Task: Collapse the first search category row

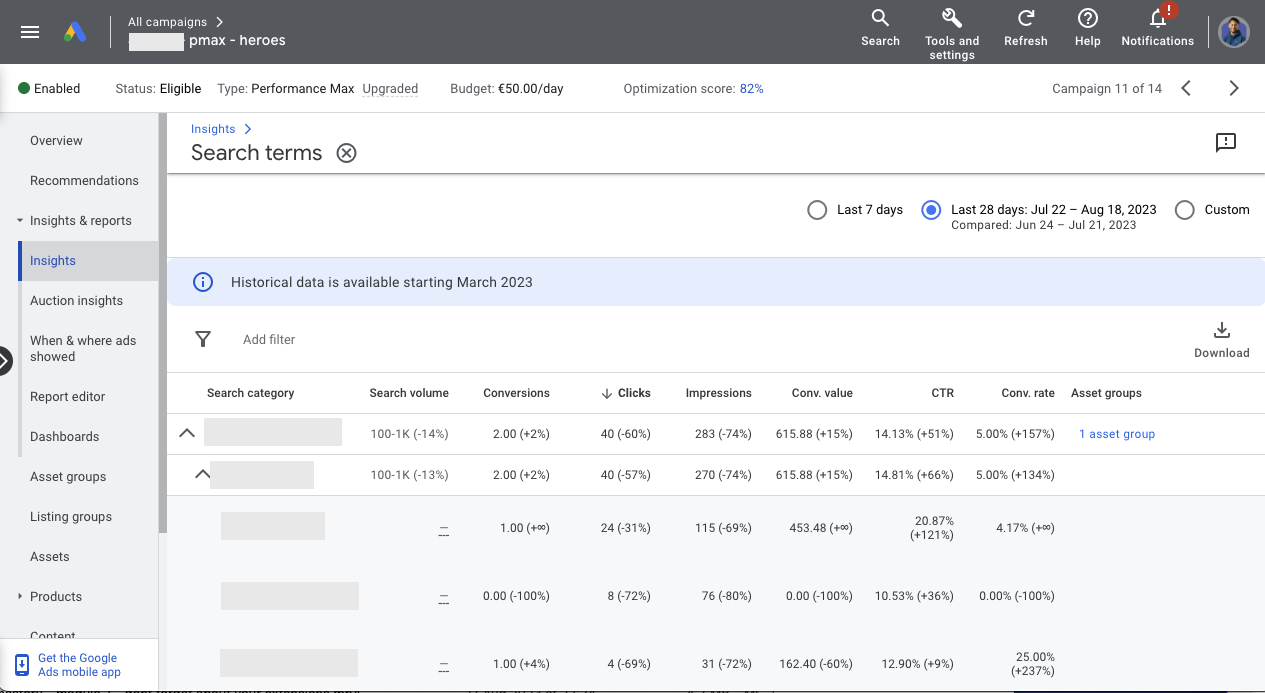Action: pyautogui.click(x=187, y=433)
